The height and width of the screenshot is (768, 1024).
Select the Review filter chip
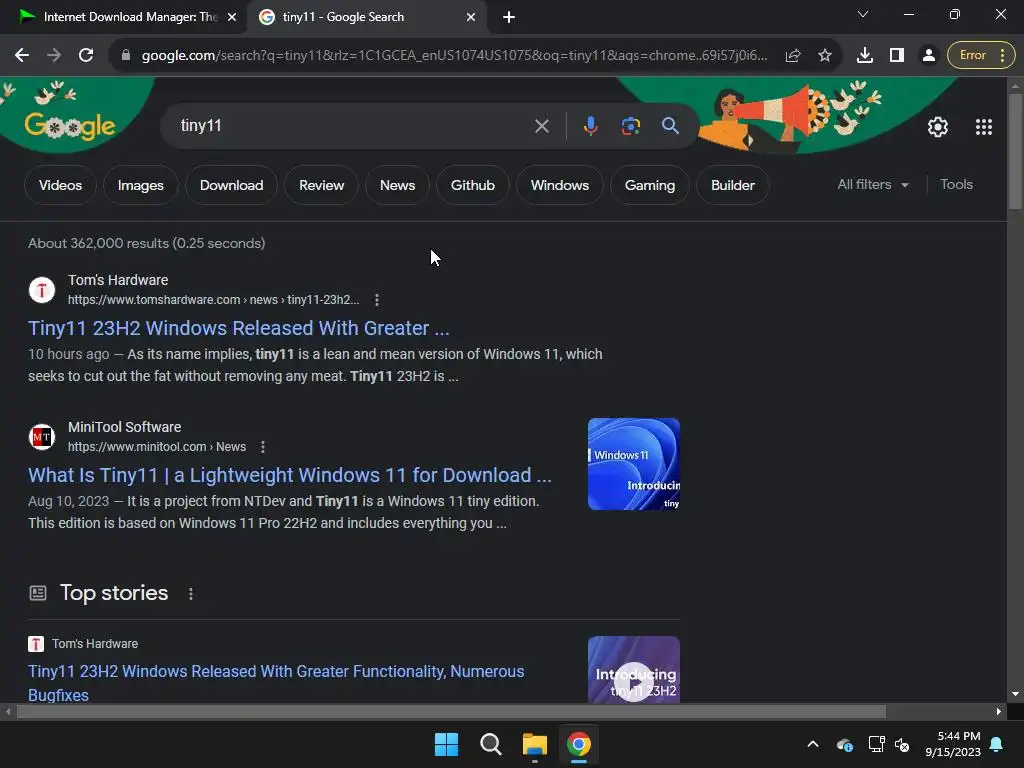(x=321, y=185)
